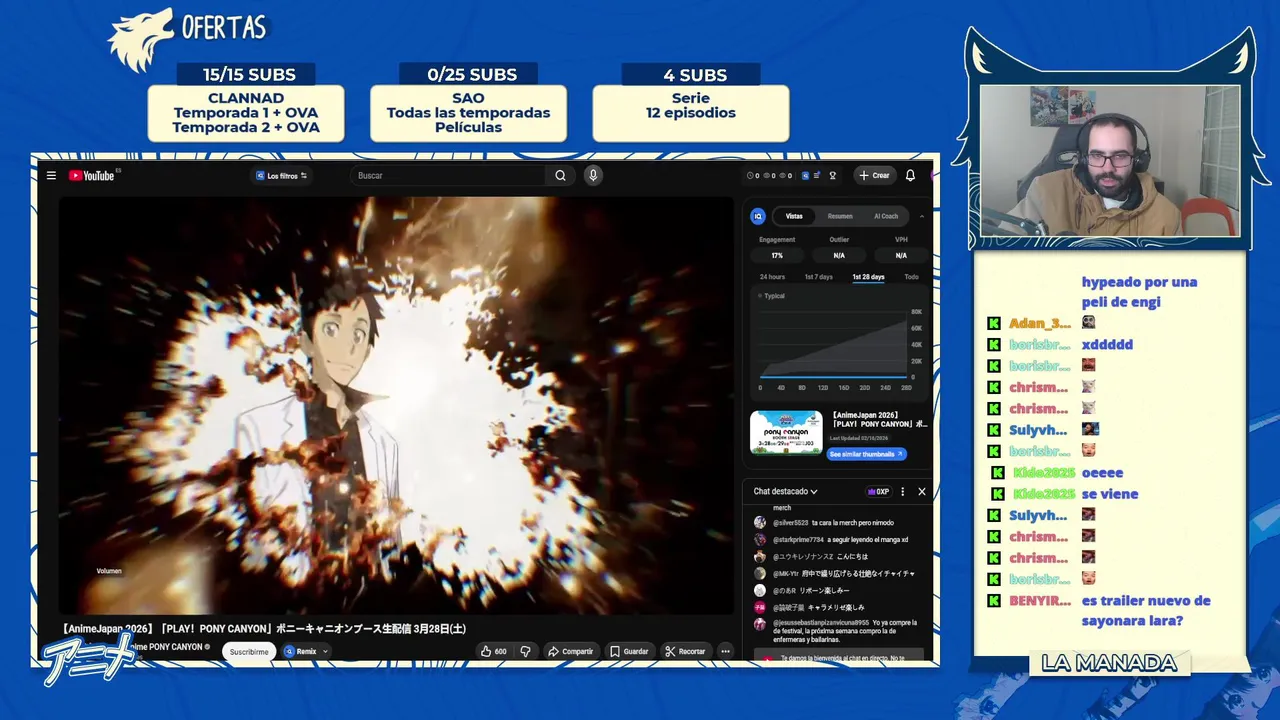Image resolution: width=1280 pixels, height=720 pixels.
Task: Click See similar thumbnails link
Action: [x=867, y=454]
